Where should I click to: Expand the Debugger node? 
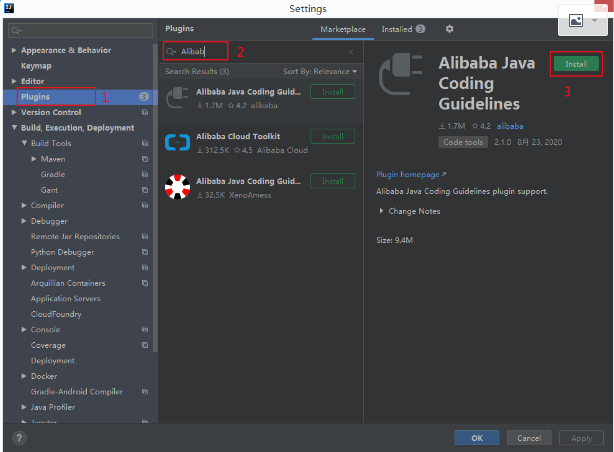(x=24, y=221)
